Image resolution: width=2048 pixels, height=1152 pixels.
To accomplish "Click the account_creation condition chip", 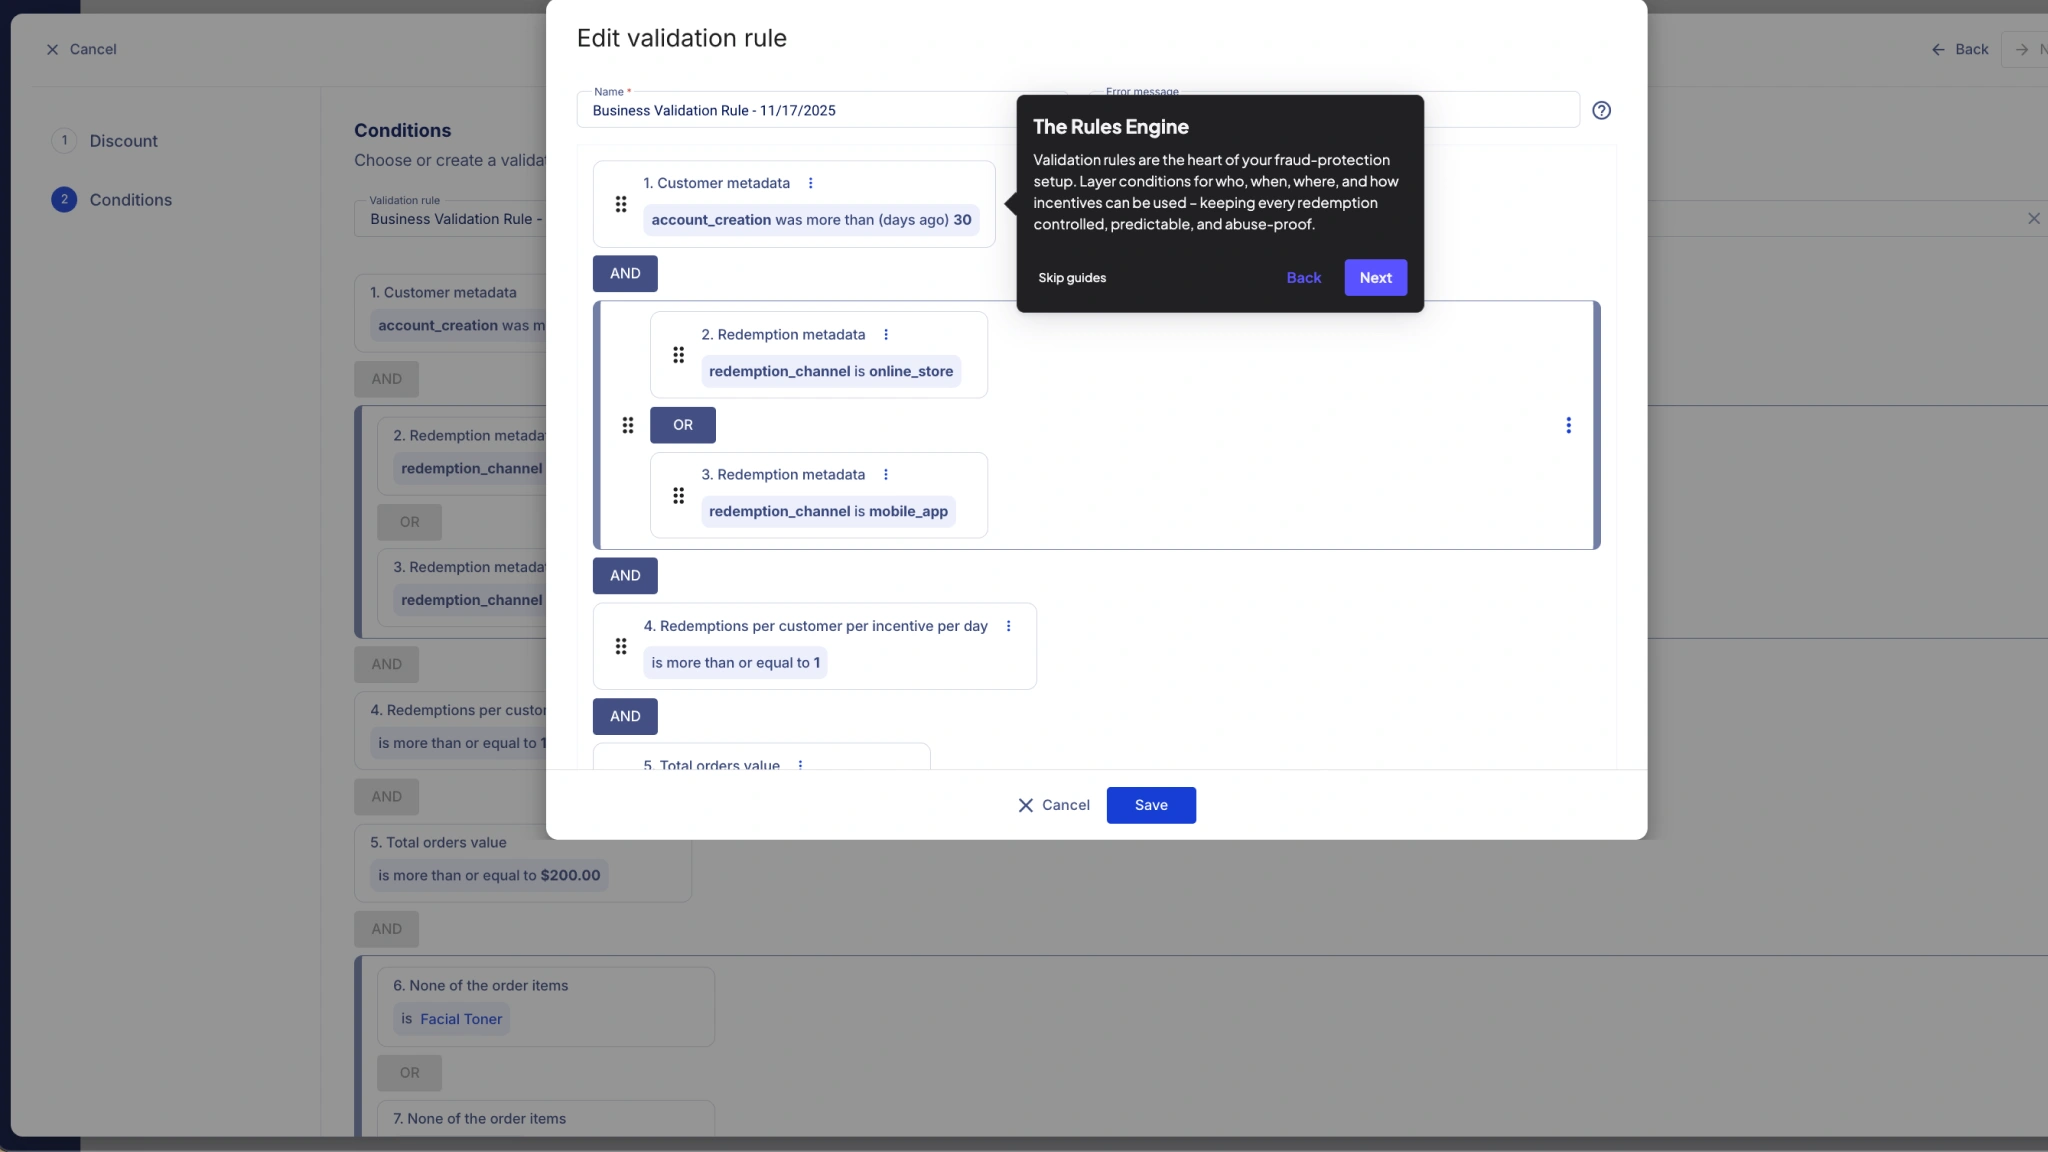I will point(811,220).
